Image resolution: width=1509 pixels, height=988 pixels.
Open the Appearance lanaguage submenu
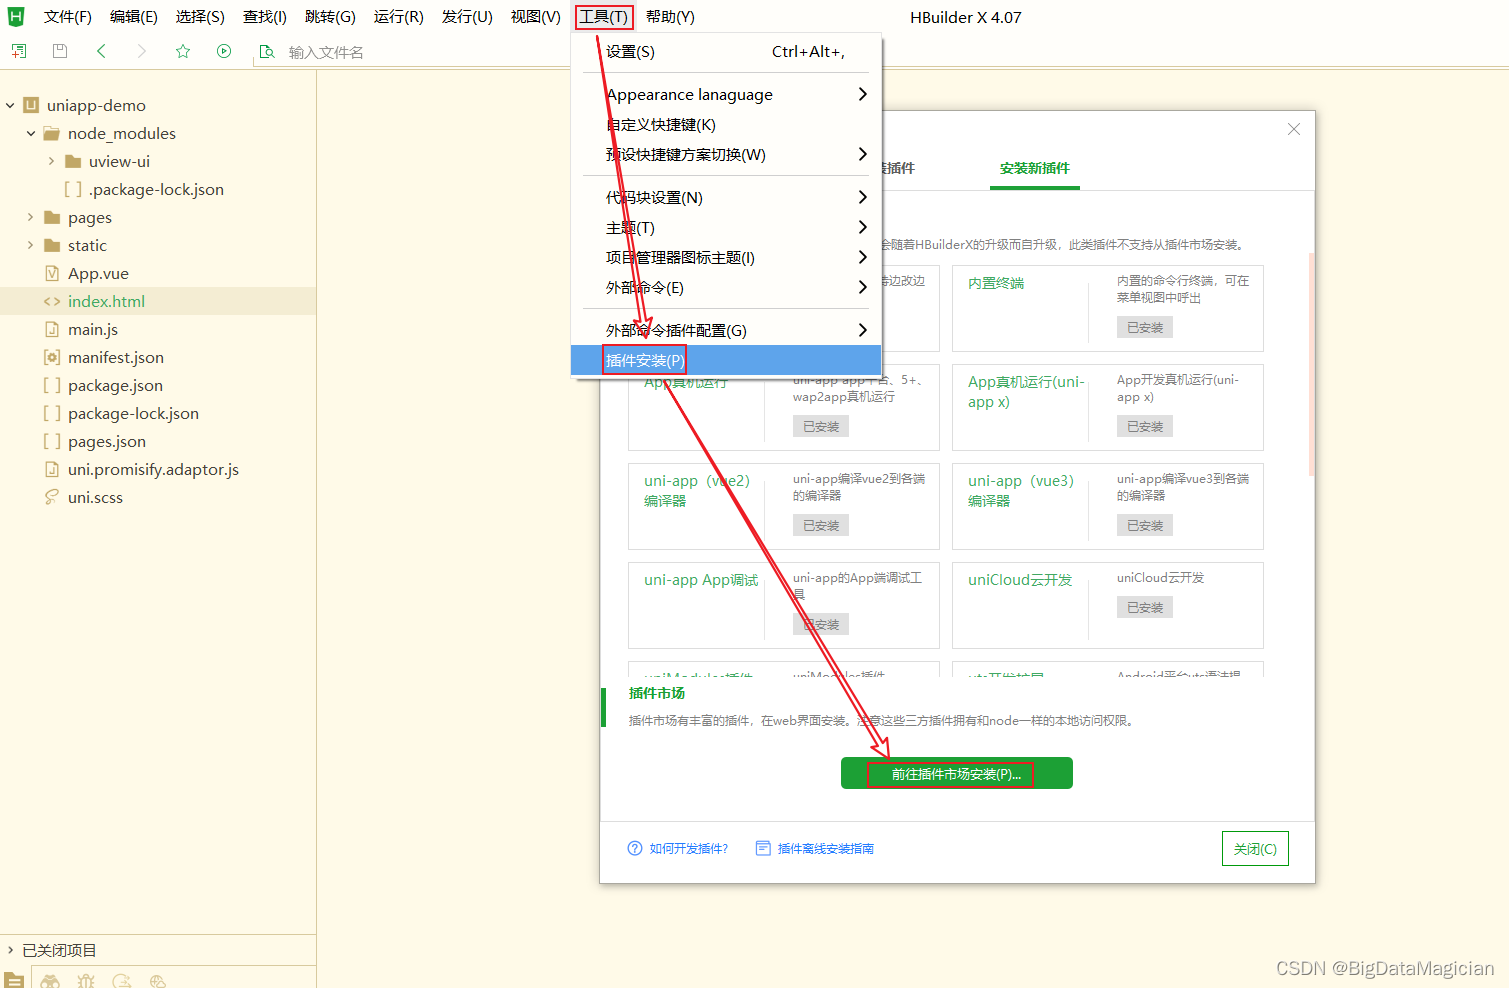point(726,94)
